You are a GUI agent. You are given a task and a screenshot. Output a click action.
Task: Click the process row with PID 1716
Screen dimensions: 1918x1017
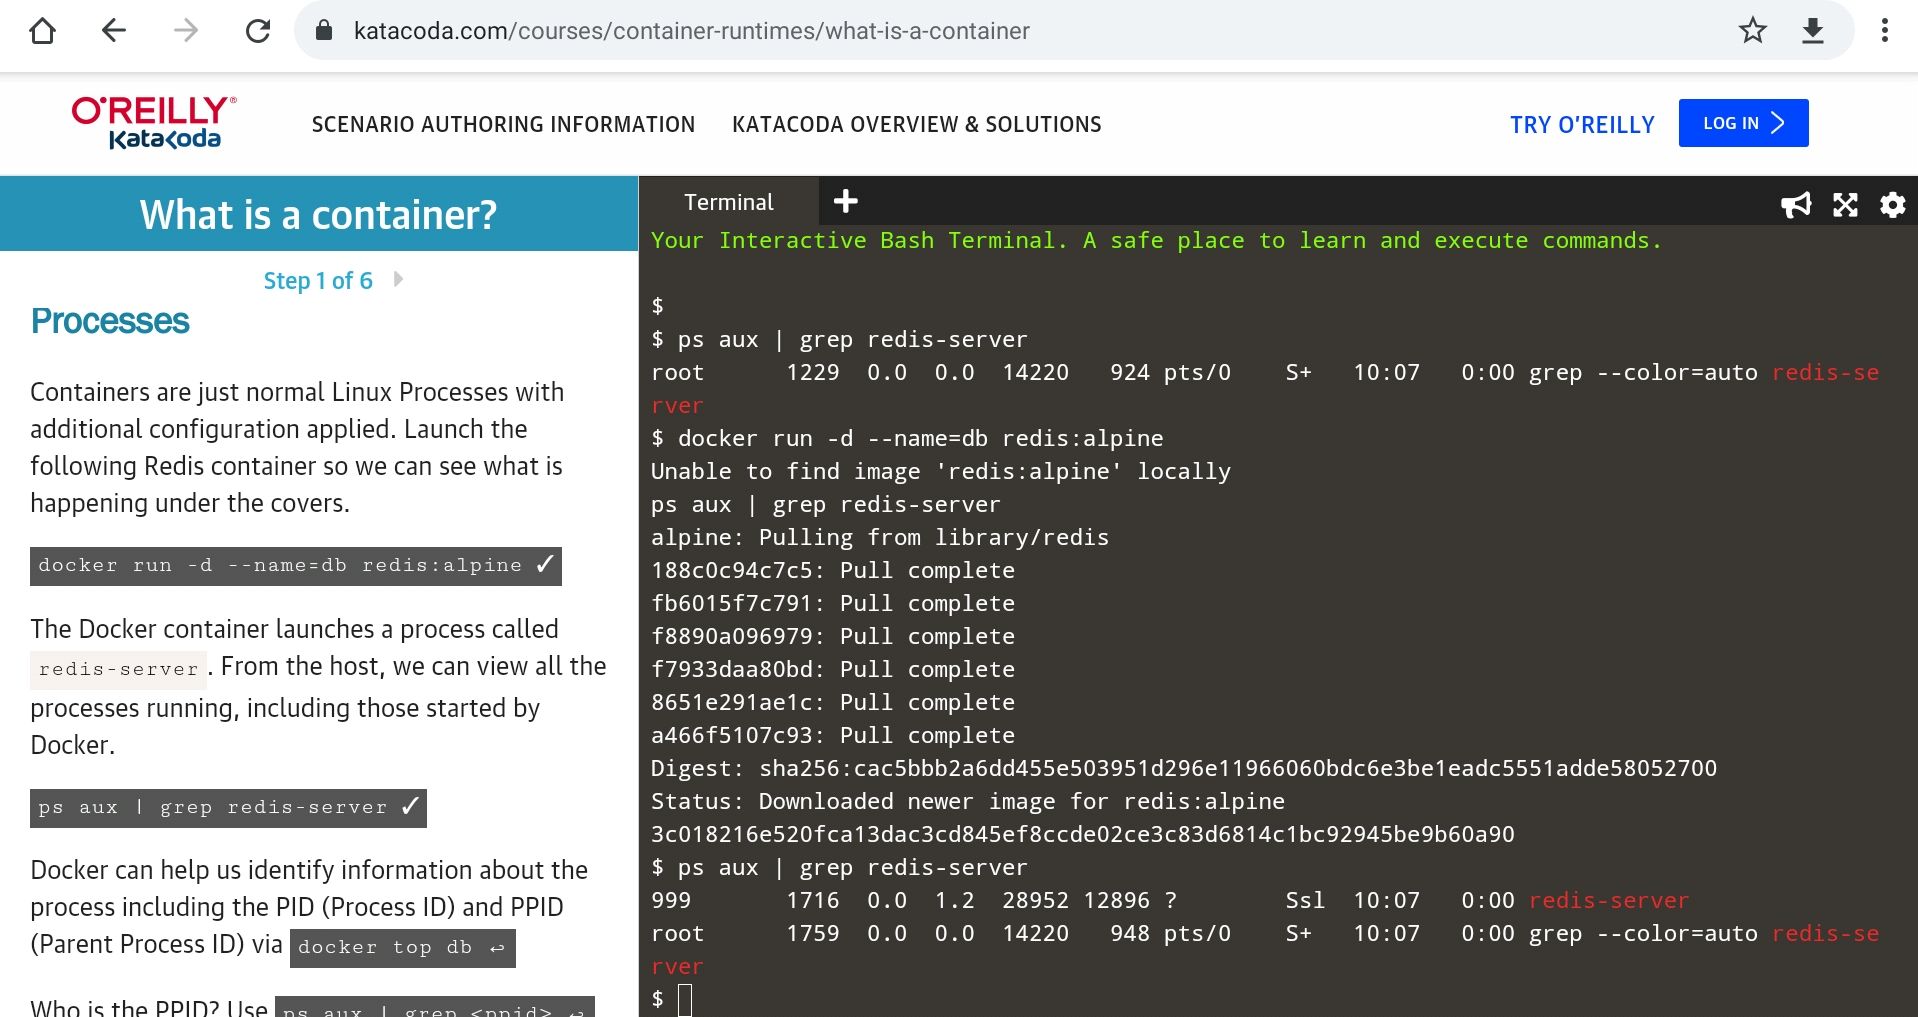pos(1170,900)
